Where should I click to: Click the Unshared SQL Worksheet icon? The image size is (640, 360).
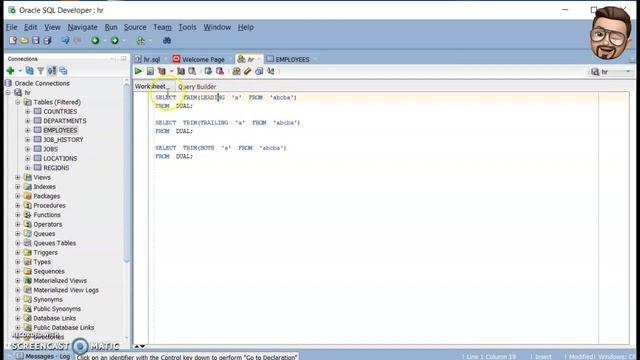(x=236, y=71)
